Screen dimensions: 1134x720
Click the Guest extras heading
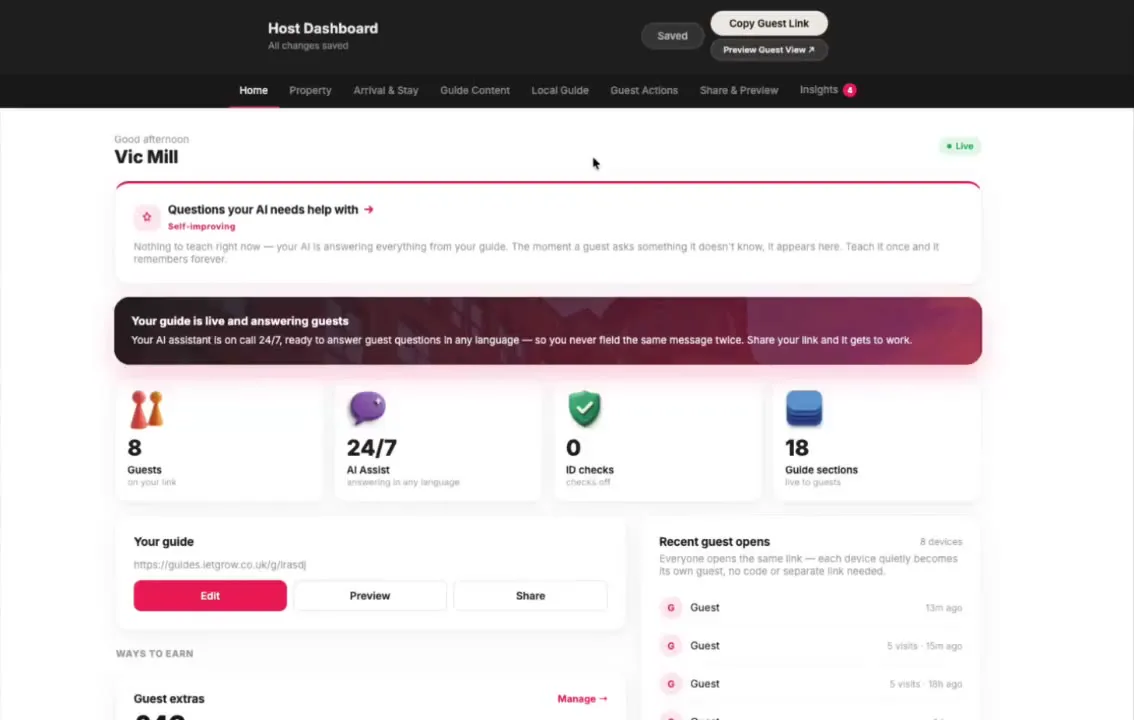pyautogui.click(x=169, y=699)
